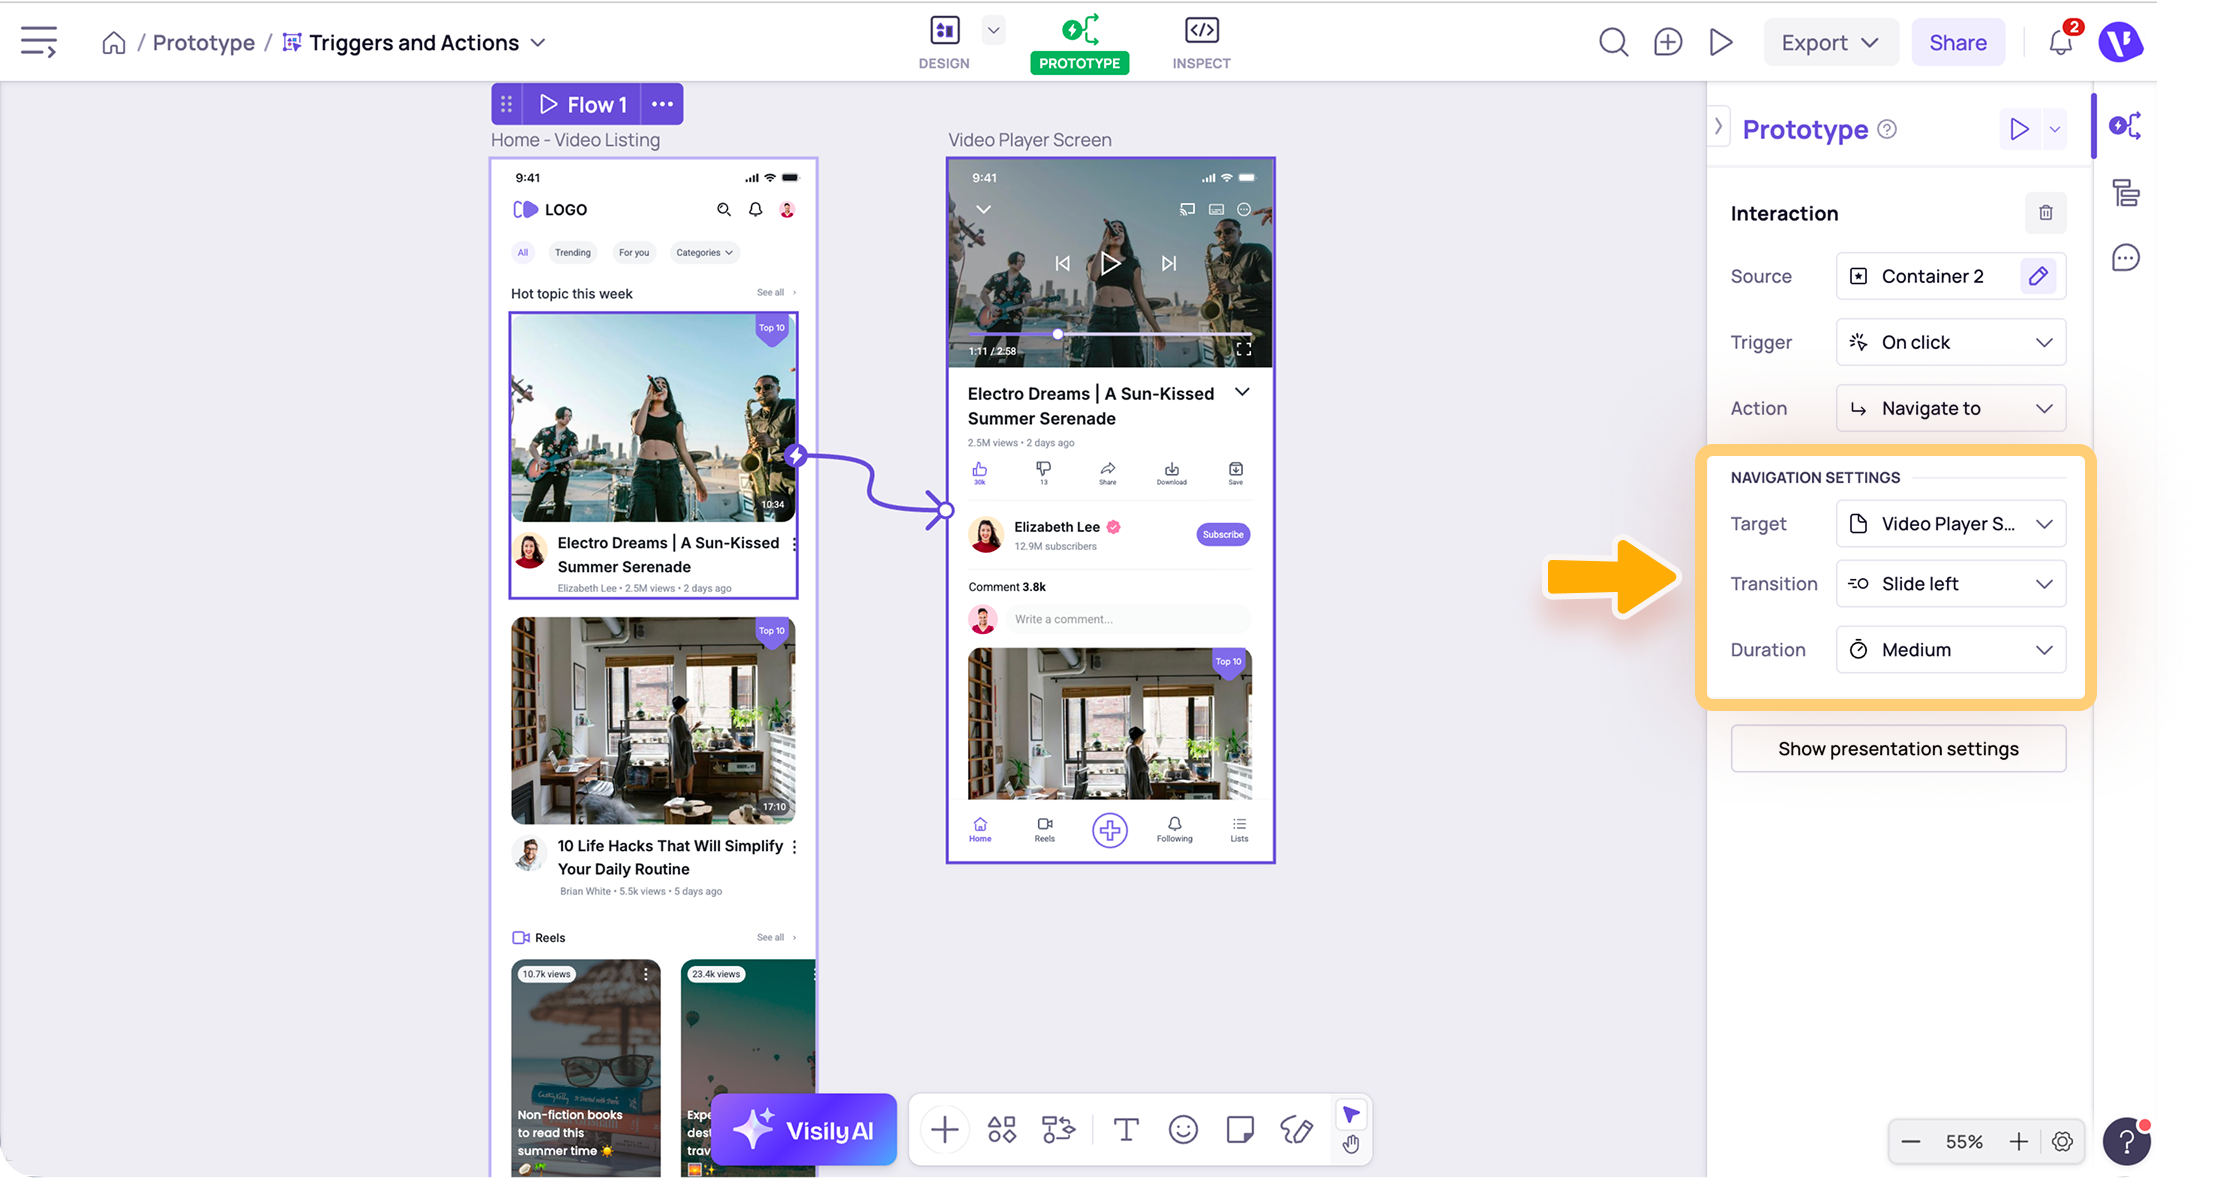Click the Prototype breadcrumb link
The width and height of the screenshot is (2216, 1178).
pyautogui.click(x=204, y=42)
